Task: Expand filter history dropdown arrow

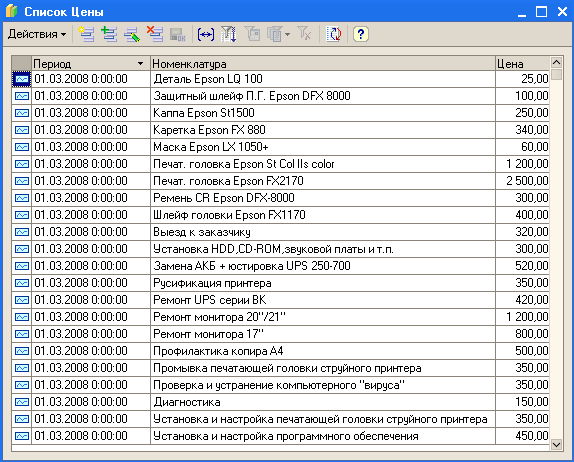Action: (287, 34)
